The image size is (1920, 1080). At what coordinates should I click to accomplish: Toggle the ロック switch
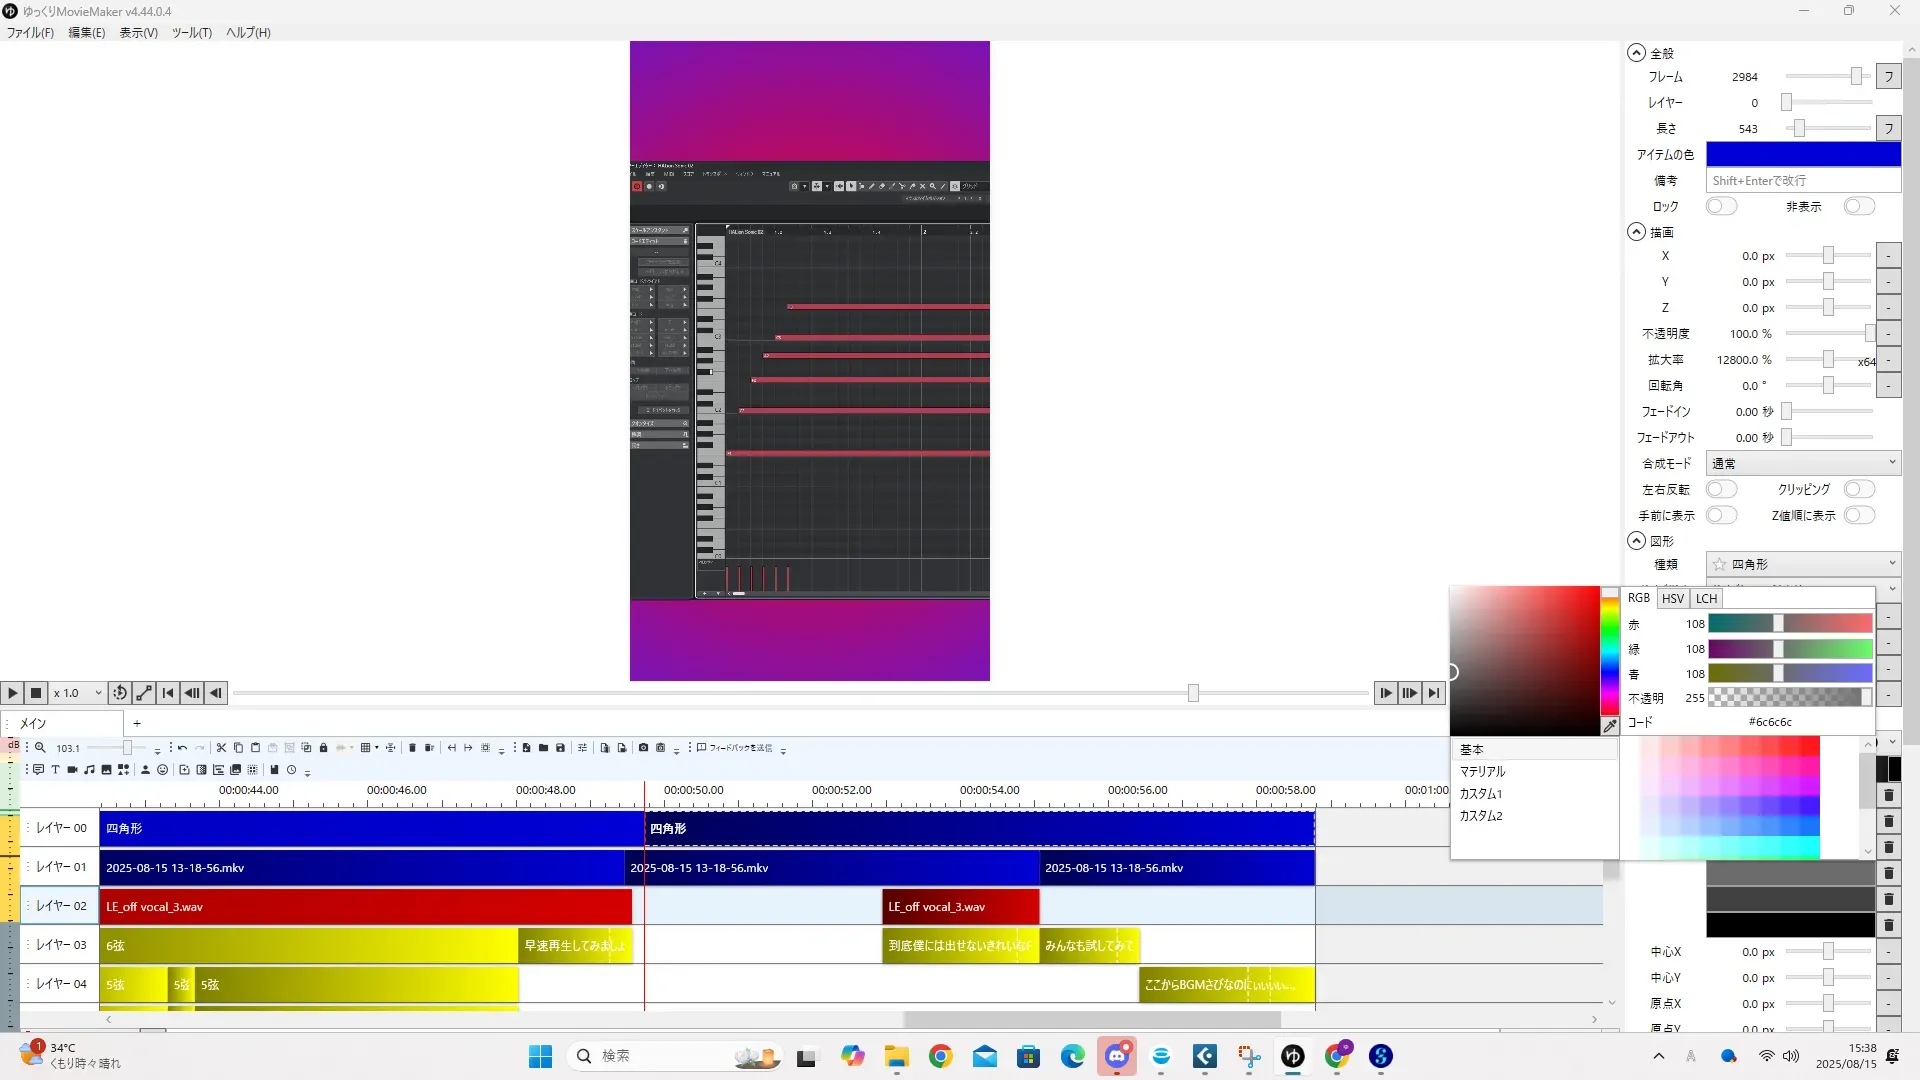click(1720, 206)
